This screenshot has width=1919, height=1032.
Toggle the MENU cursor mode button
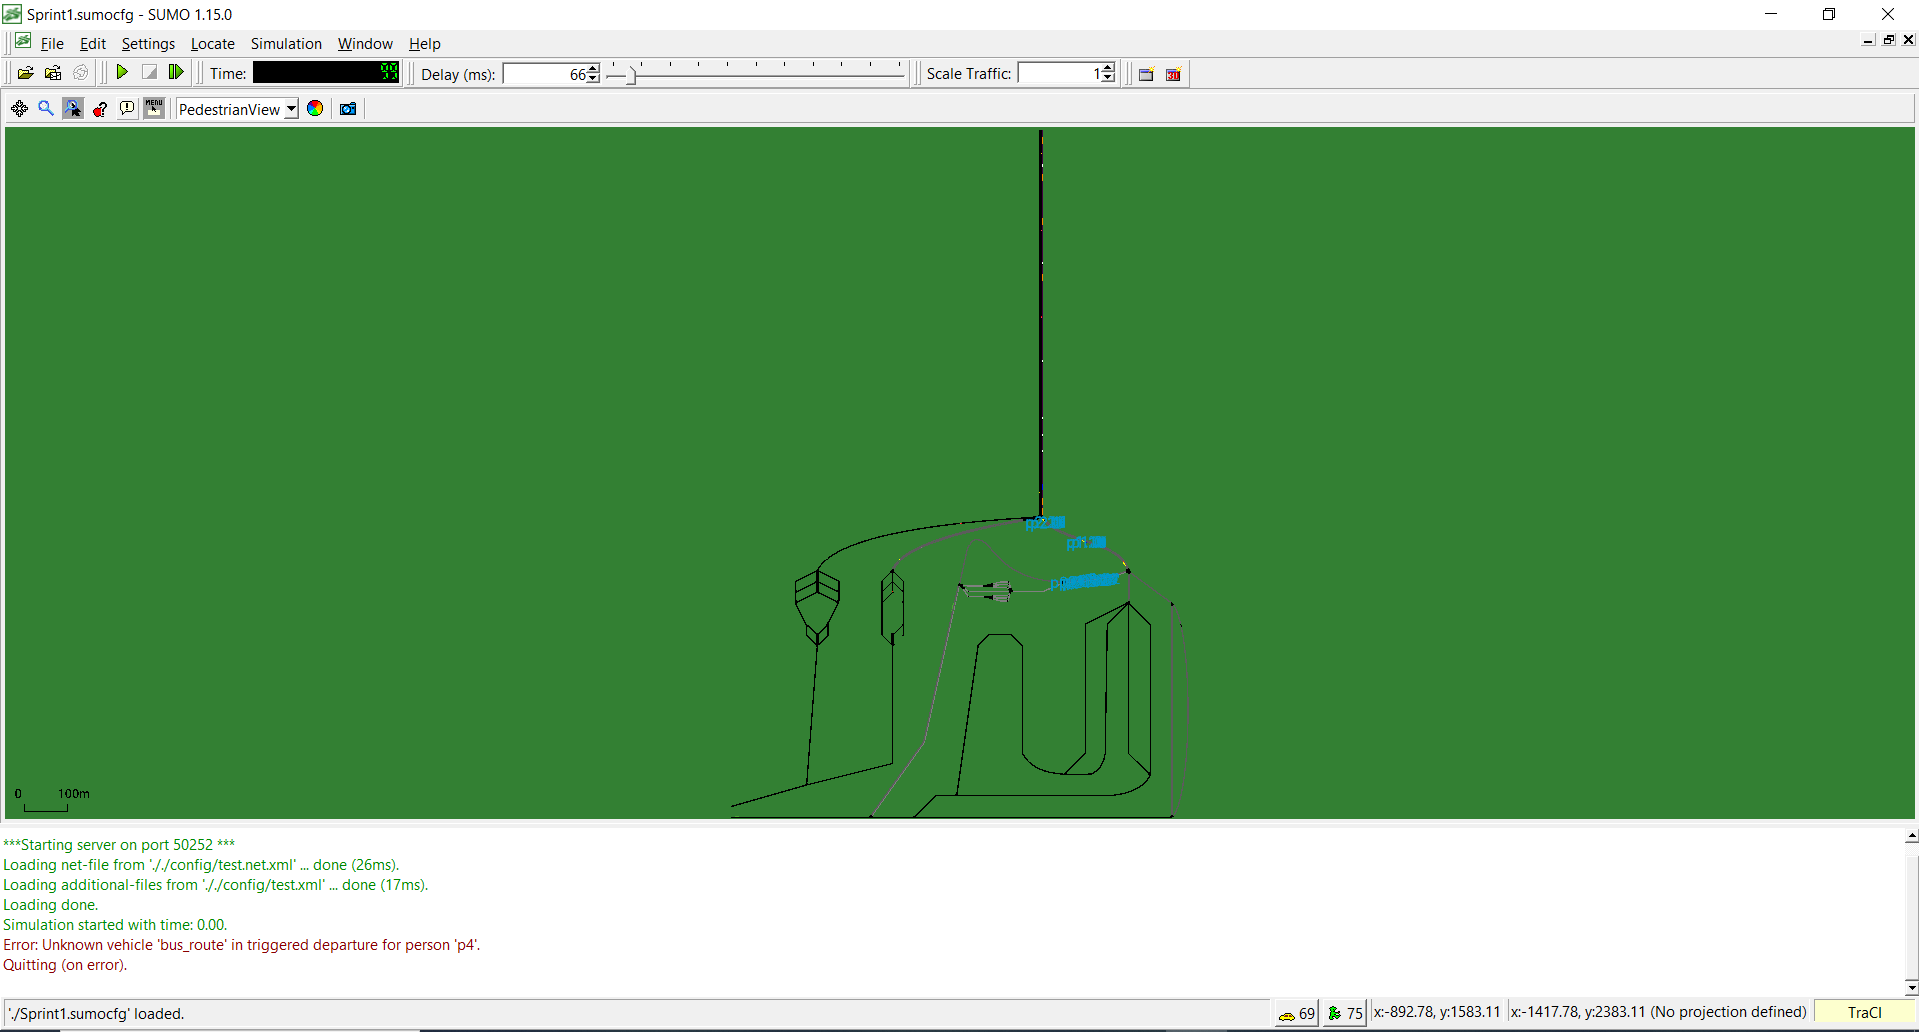154,109
